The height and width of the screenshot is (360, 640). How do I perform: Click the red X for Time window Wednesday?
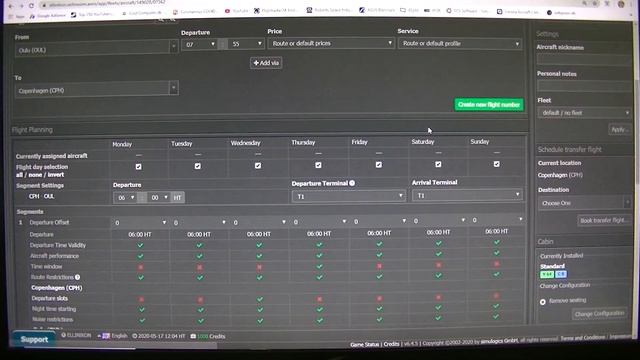[259, 267]
